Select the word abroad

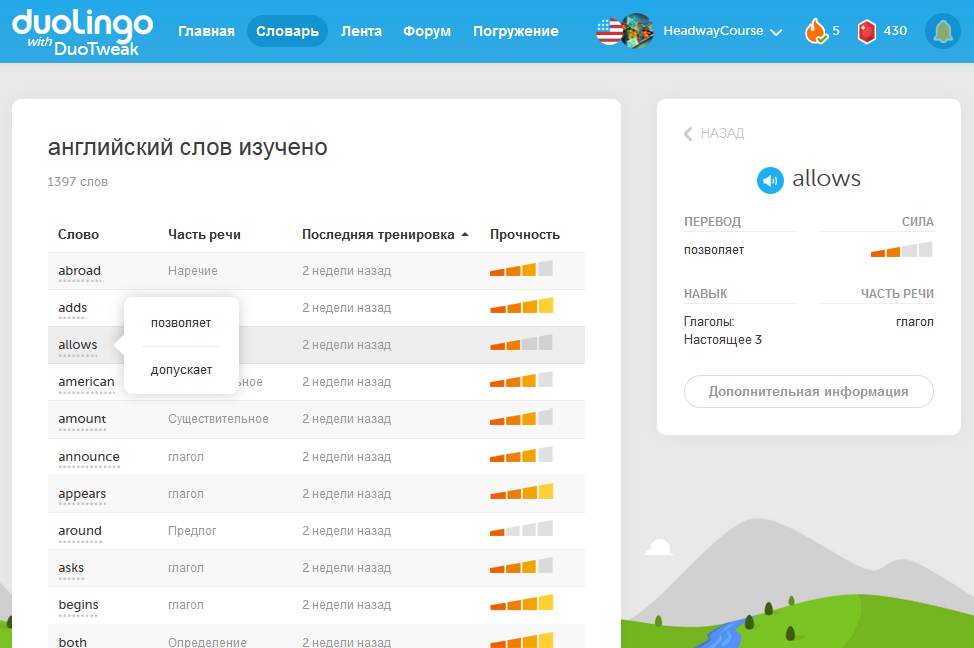(80, 271)
